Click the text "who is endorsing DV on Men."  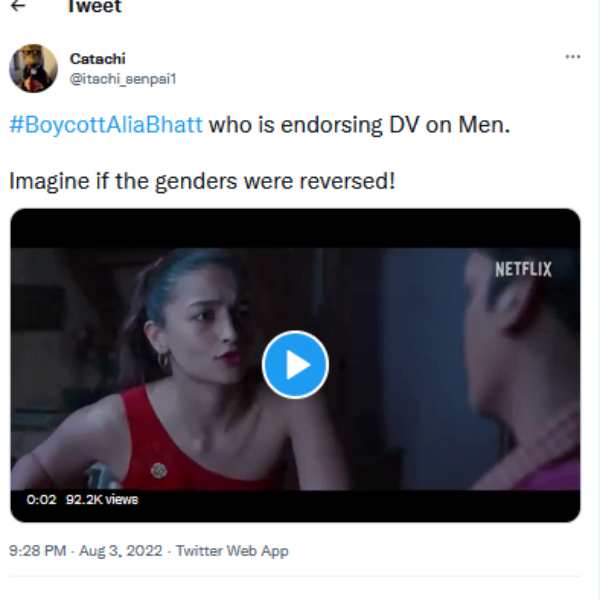(361, 126)
